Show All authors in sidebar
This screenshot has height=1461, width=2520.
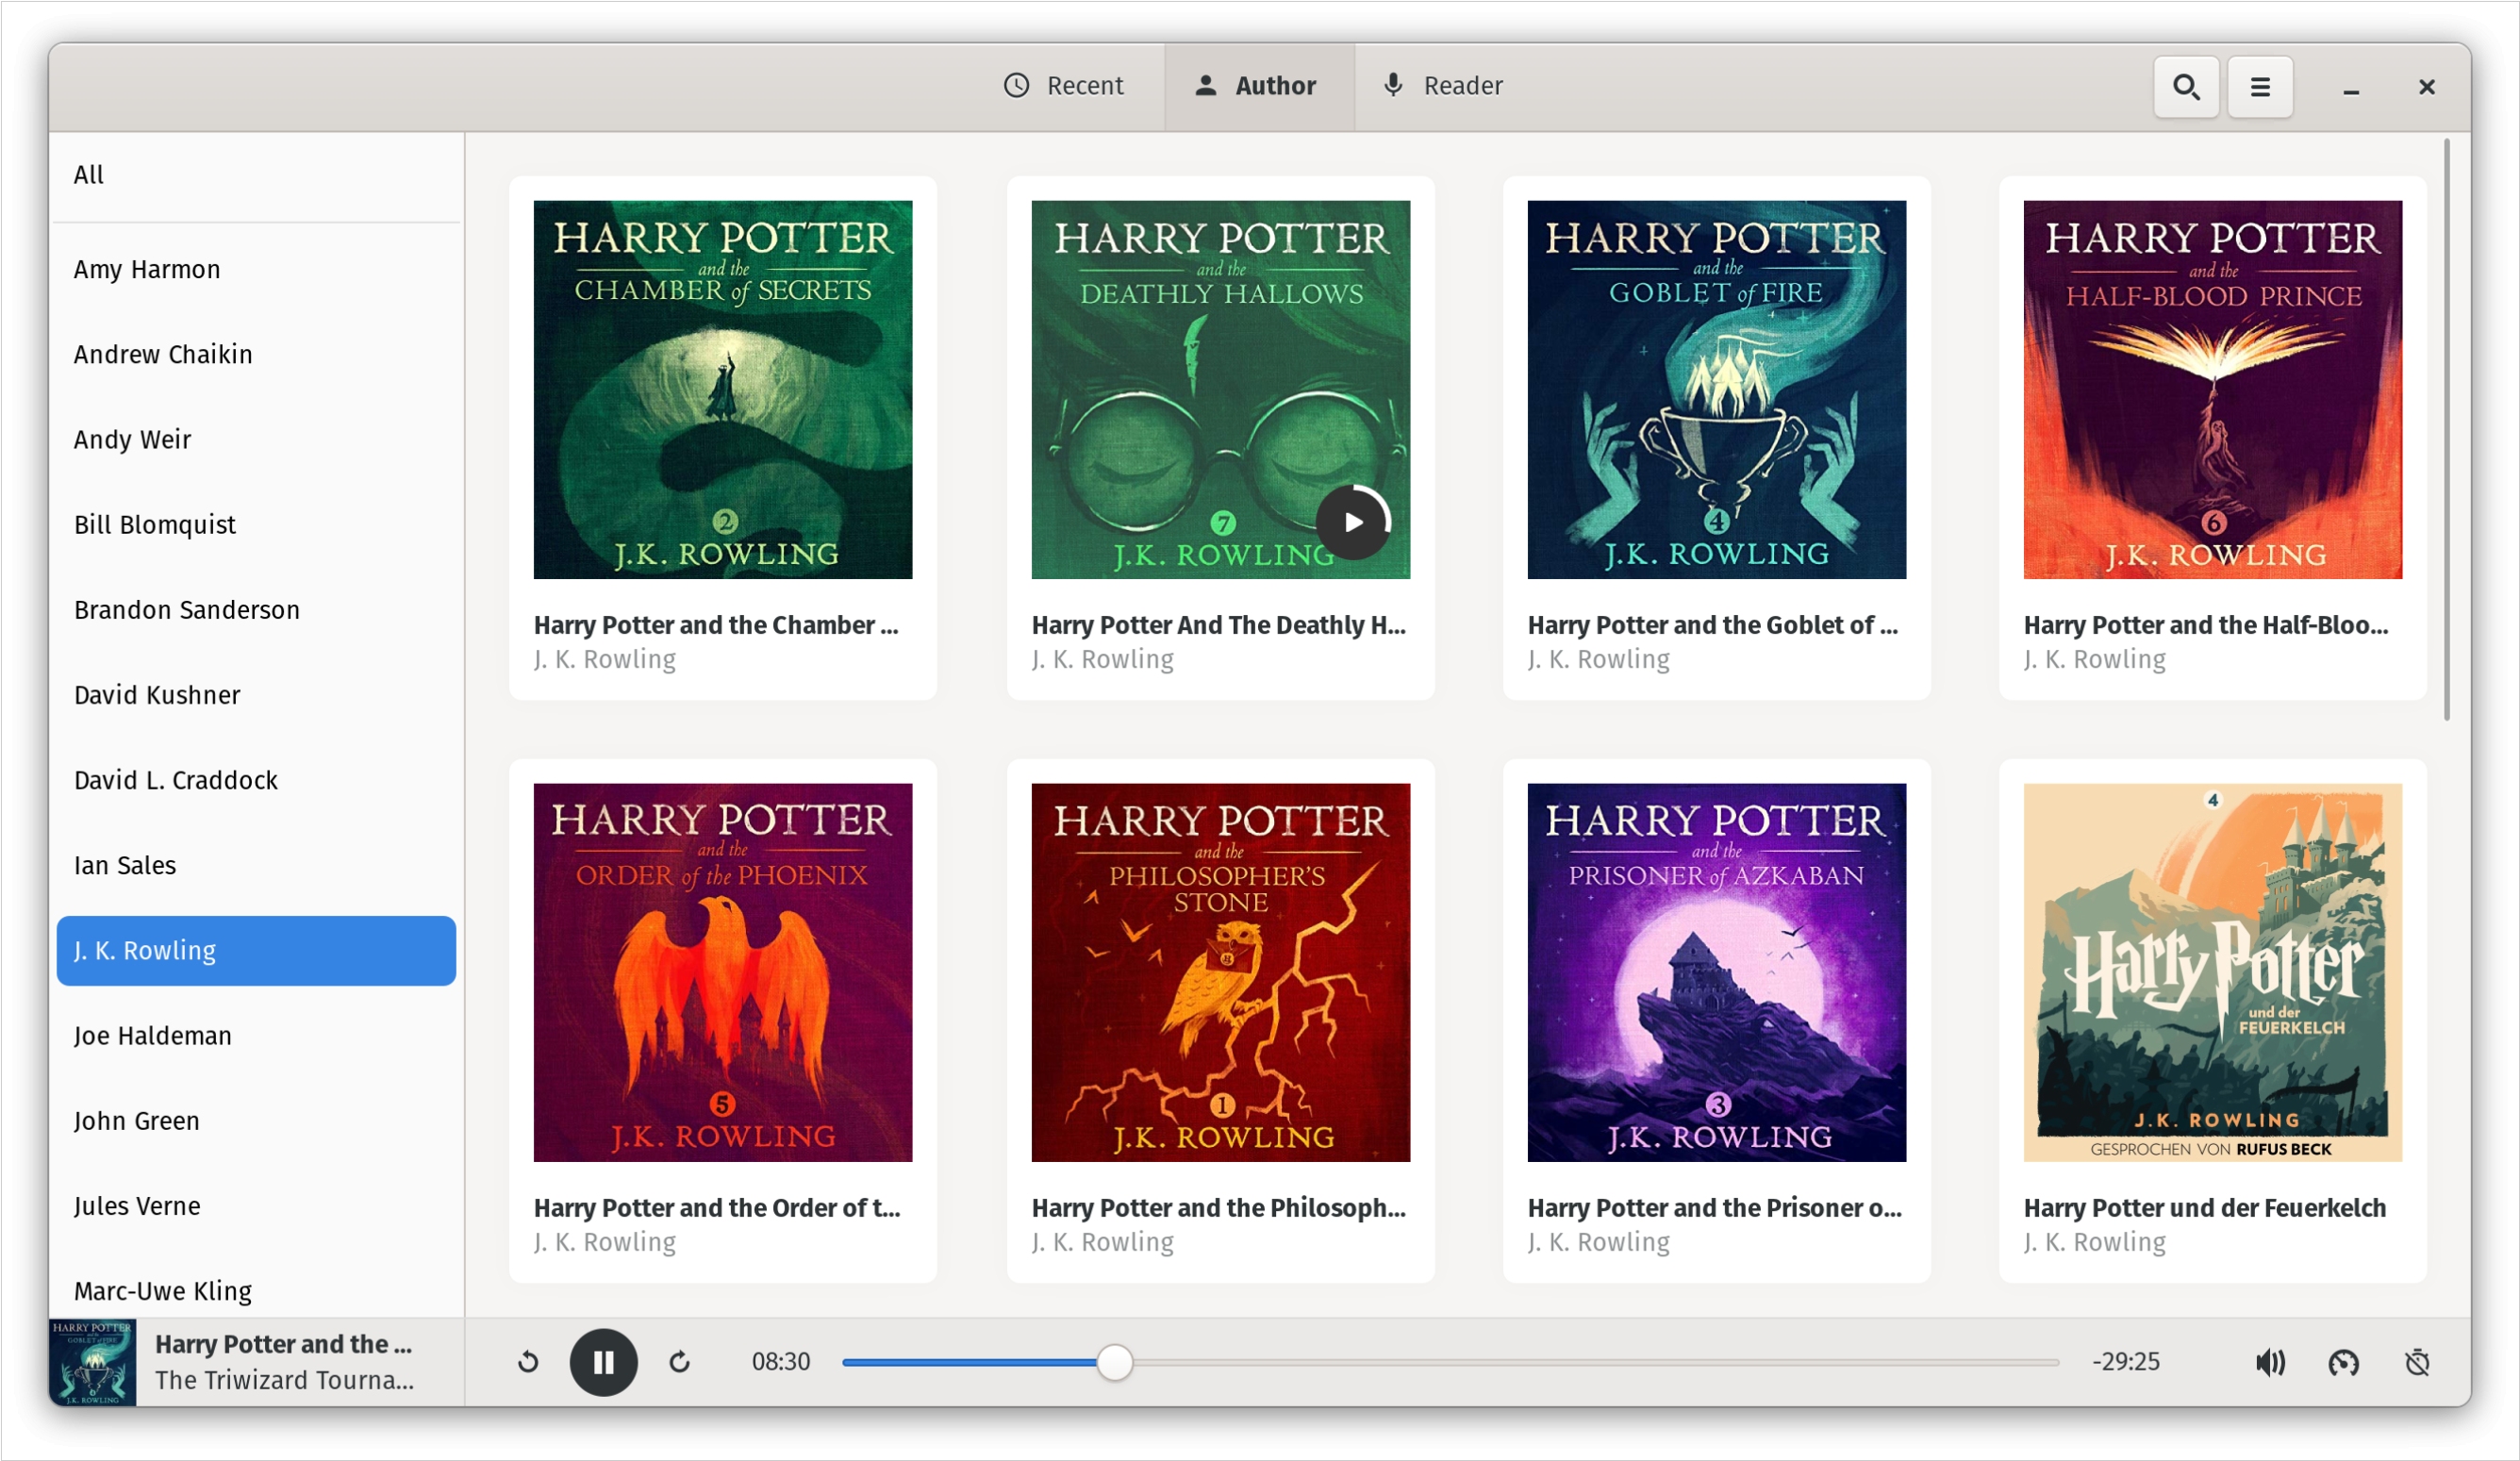(x=89, y=175)
